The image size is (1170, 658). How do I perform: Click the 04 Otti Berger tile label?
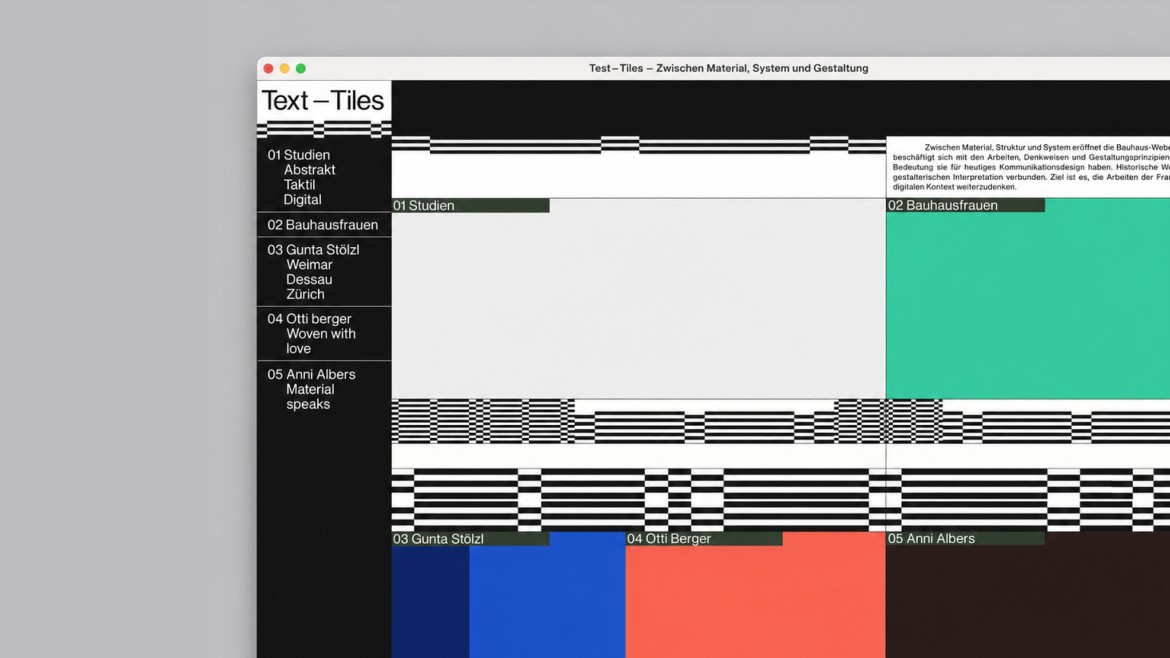704,539
